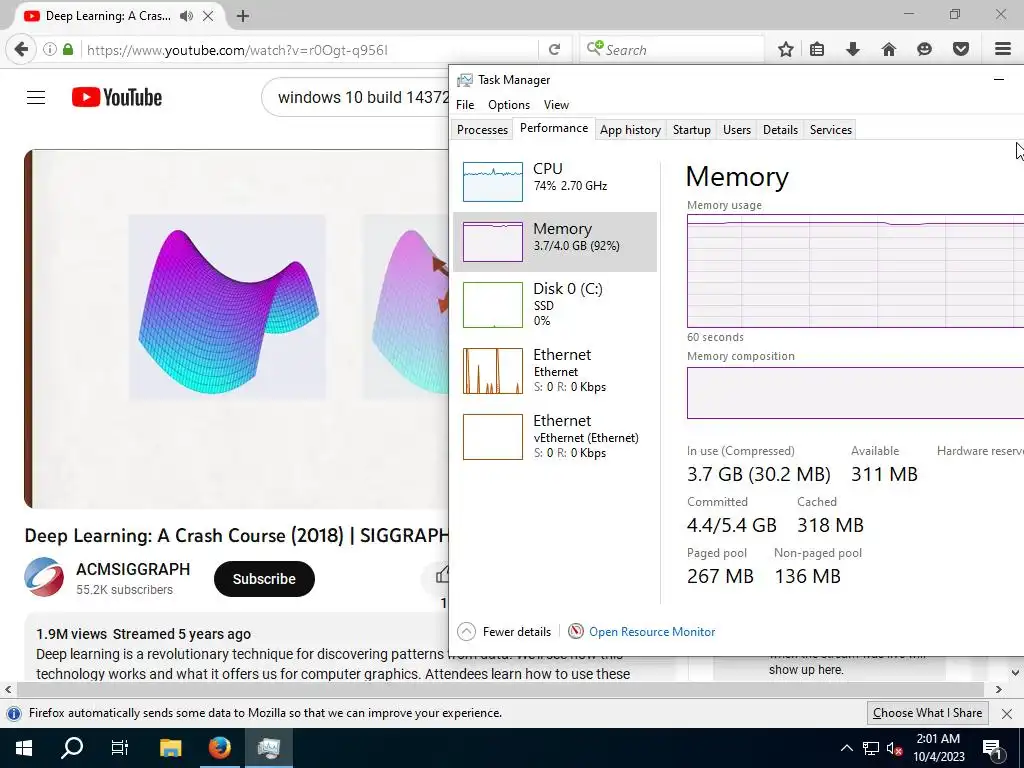Image resolution: width=1024 pixels, height=768 pixels.
Task: Click the Choose What I Share button
Action: tap(927, 713)
